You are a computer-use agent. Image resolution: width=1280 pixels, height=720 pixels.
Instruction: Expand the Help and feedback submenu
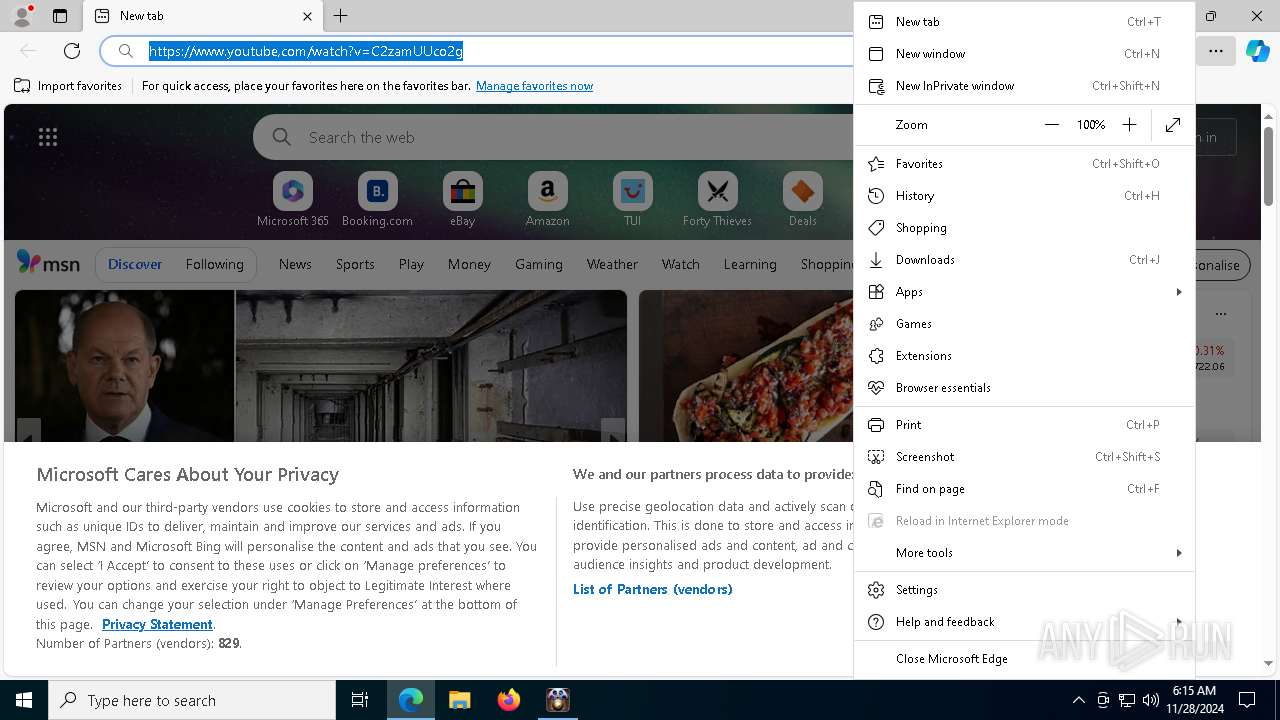coord(1024,622)
